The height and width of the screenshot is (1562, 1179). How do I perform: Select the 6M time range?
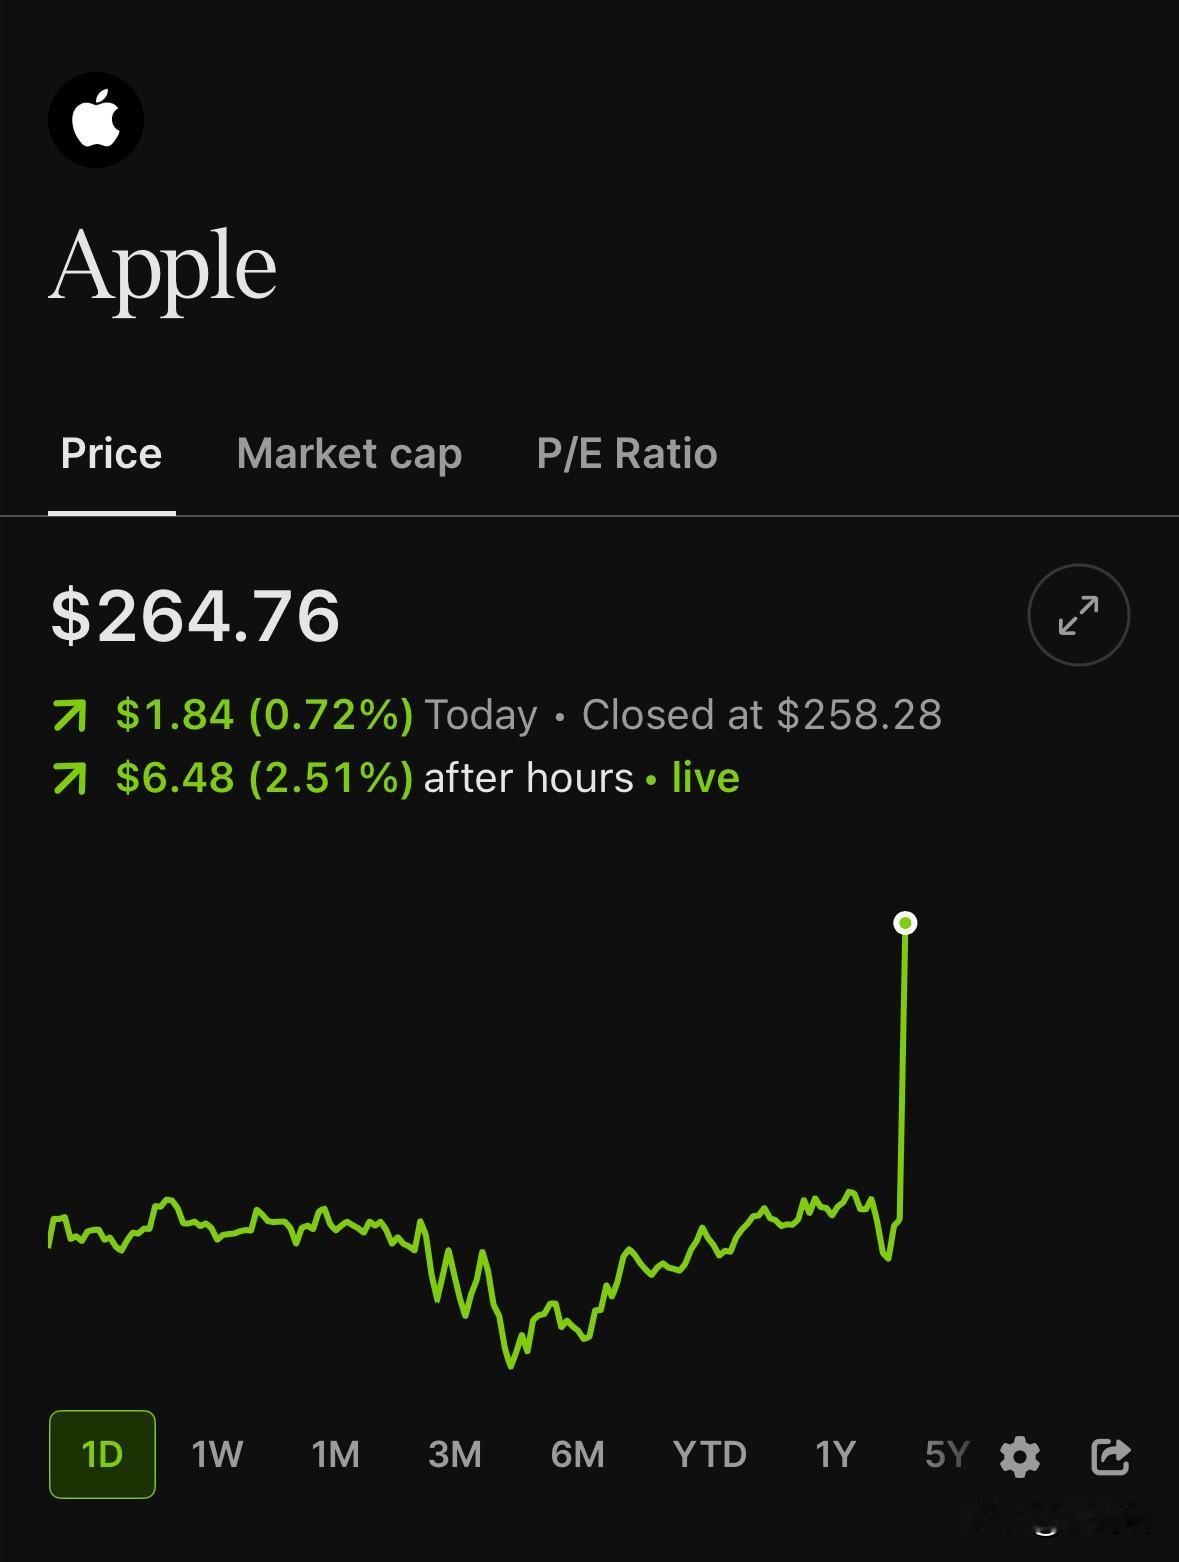(577, 1454)
